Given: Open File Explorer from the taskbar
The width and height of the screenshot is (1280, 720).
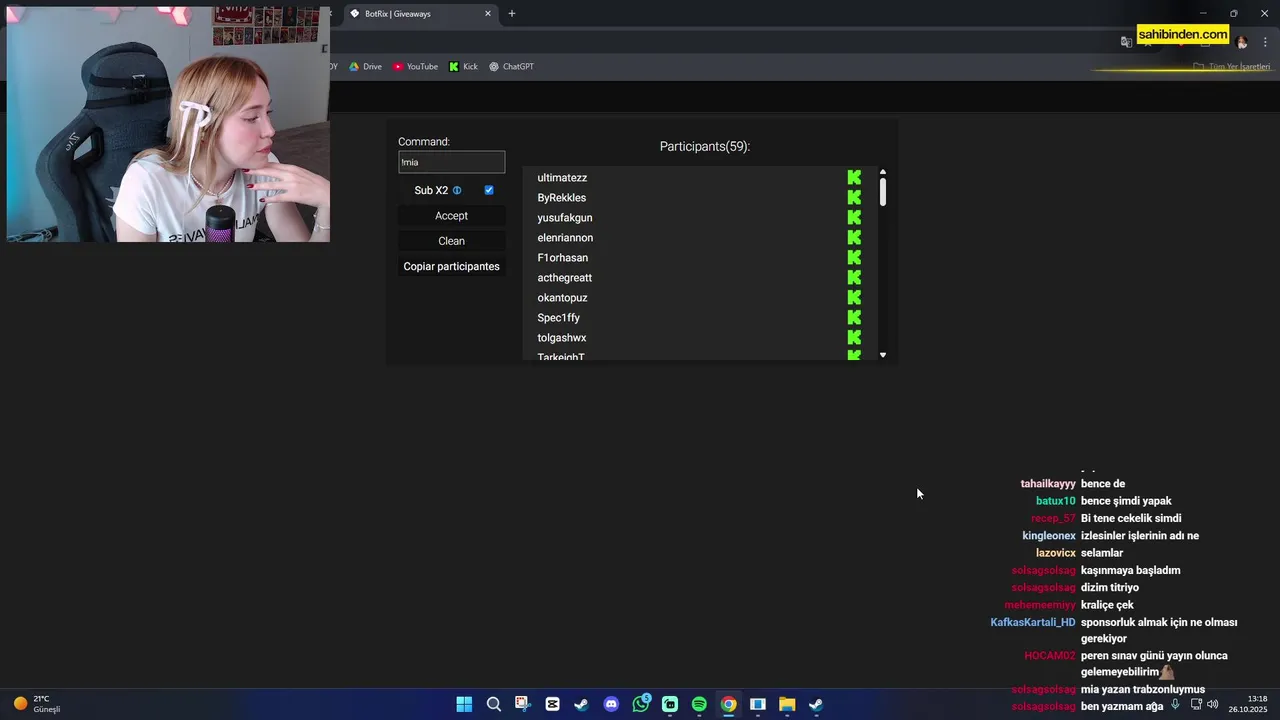Looking at the screenshot, I should (787, 704).
